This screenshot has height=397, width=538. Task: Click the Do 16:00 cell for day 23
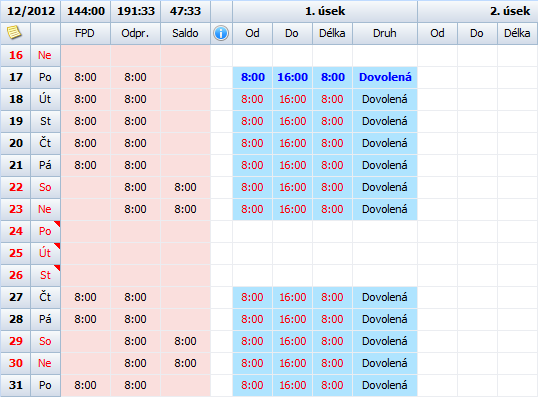point(292,209)
